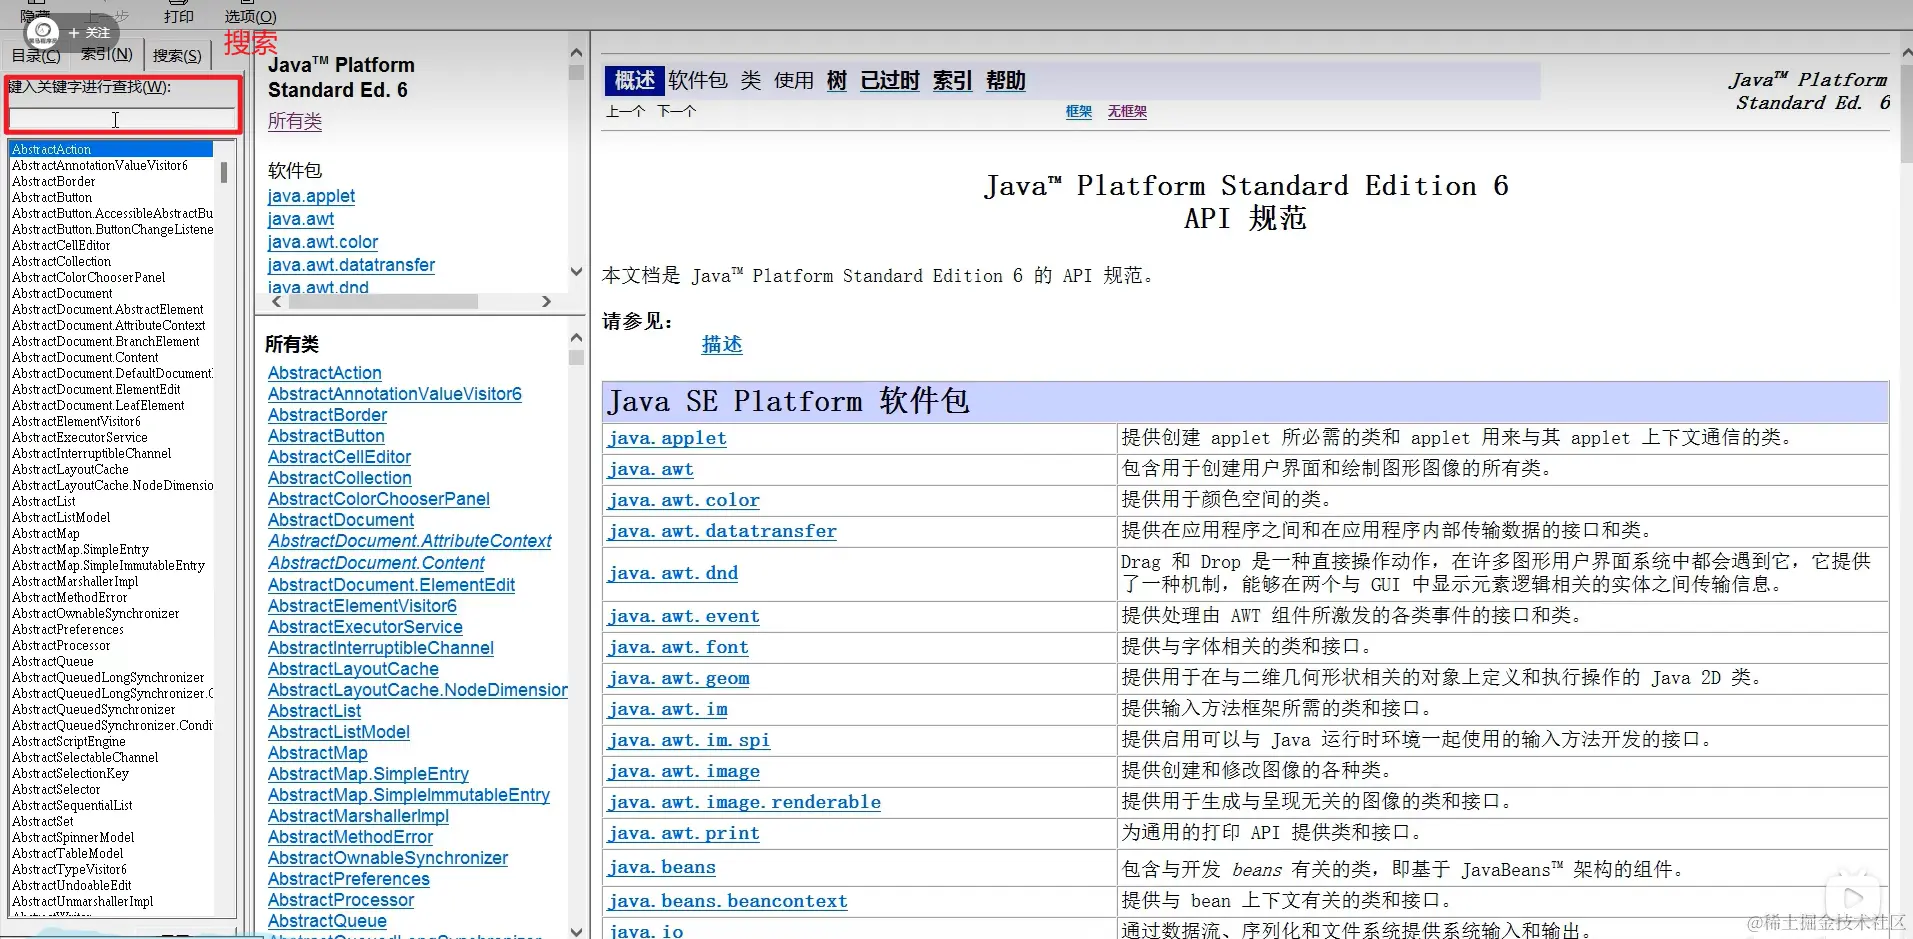The height and width of the screenshot is (939, 1913).
Task: Open AbstractButton link in all-classes frame
Action: [326, 436]
